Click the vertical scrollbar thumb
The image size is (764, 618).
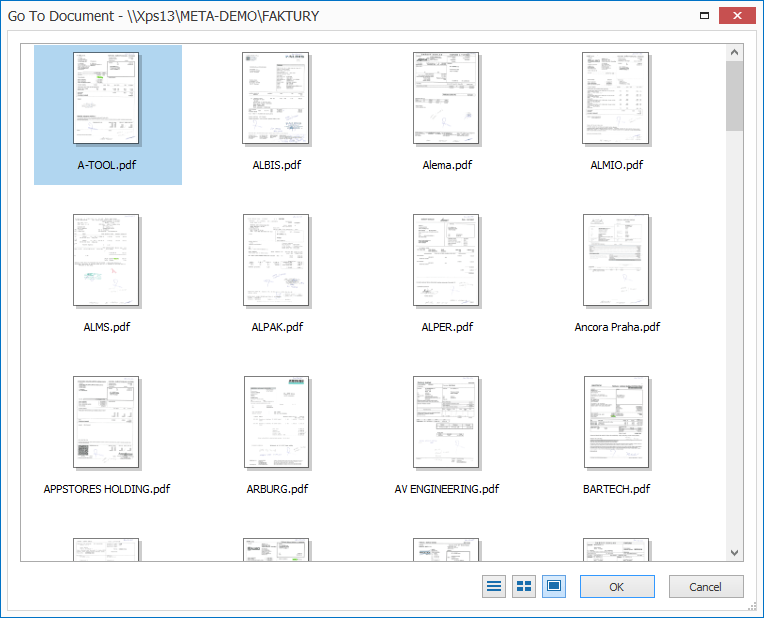pos(734,96)
